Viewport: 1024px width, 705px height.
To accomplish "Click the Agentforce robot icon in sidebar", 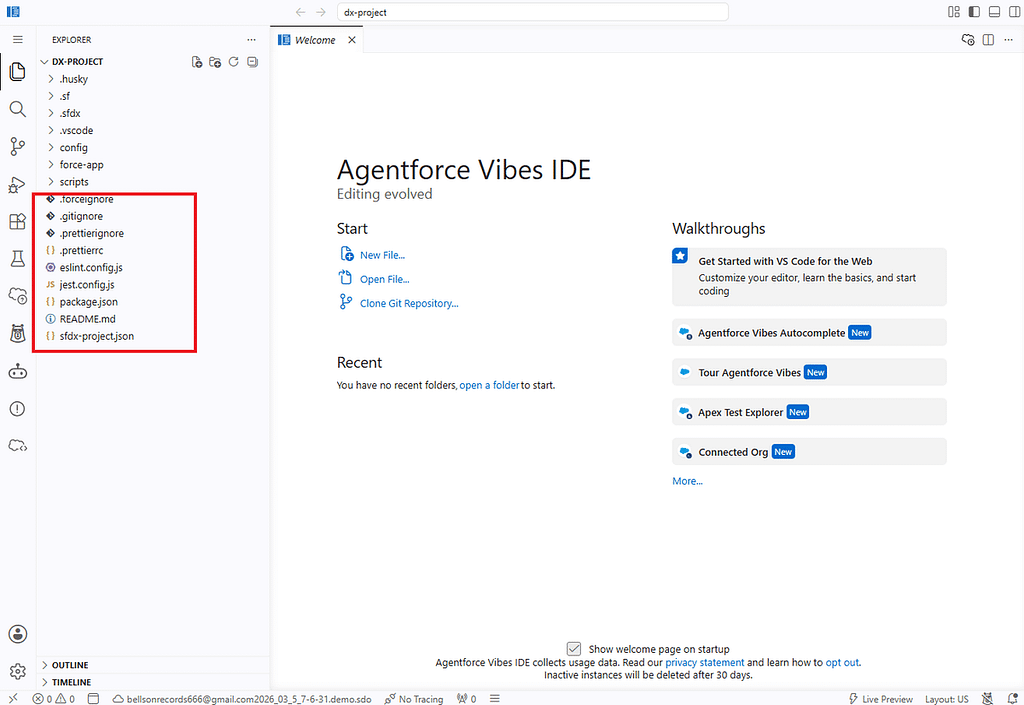I will (18, 371).
